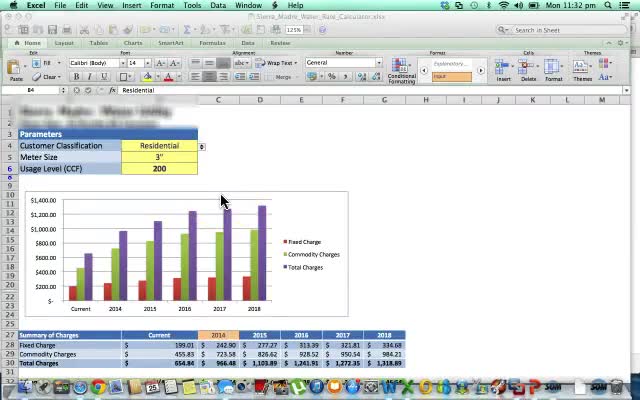Click the AutoSum sigma icon

tap(187, 30)
